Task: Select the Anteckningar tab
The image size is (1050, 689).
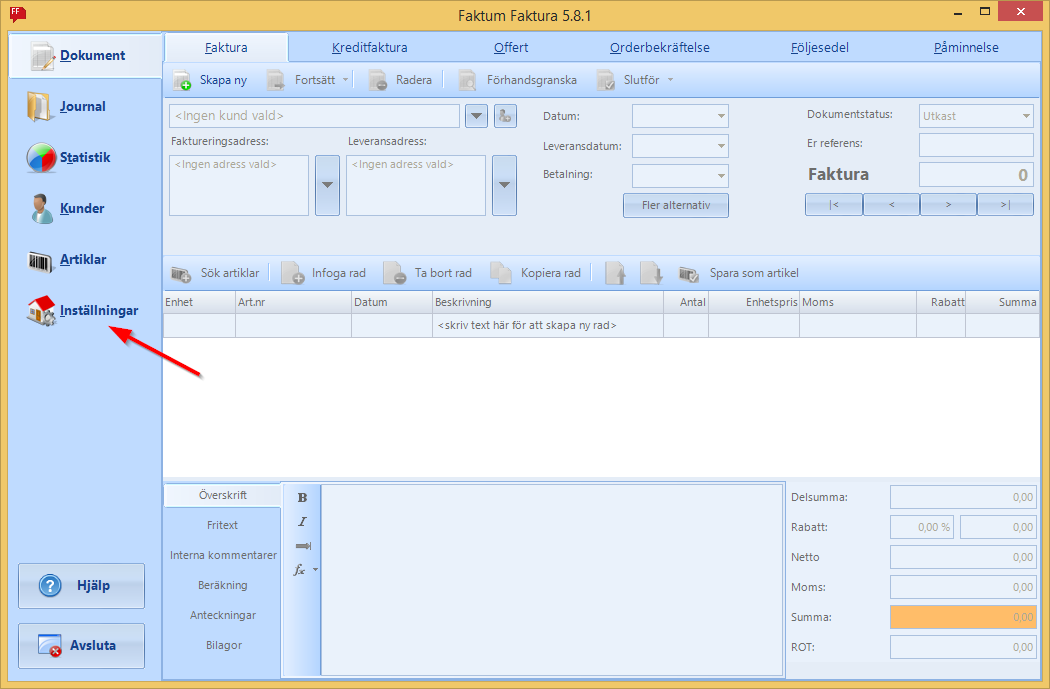Action: coord(222,615)
